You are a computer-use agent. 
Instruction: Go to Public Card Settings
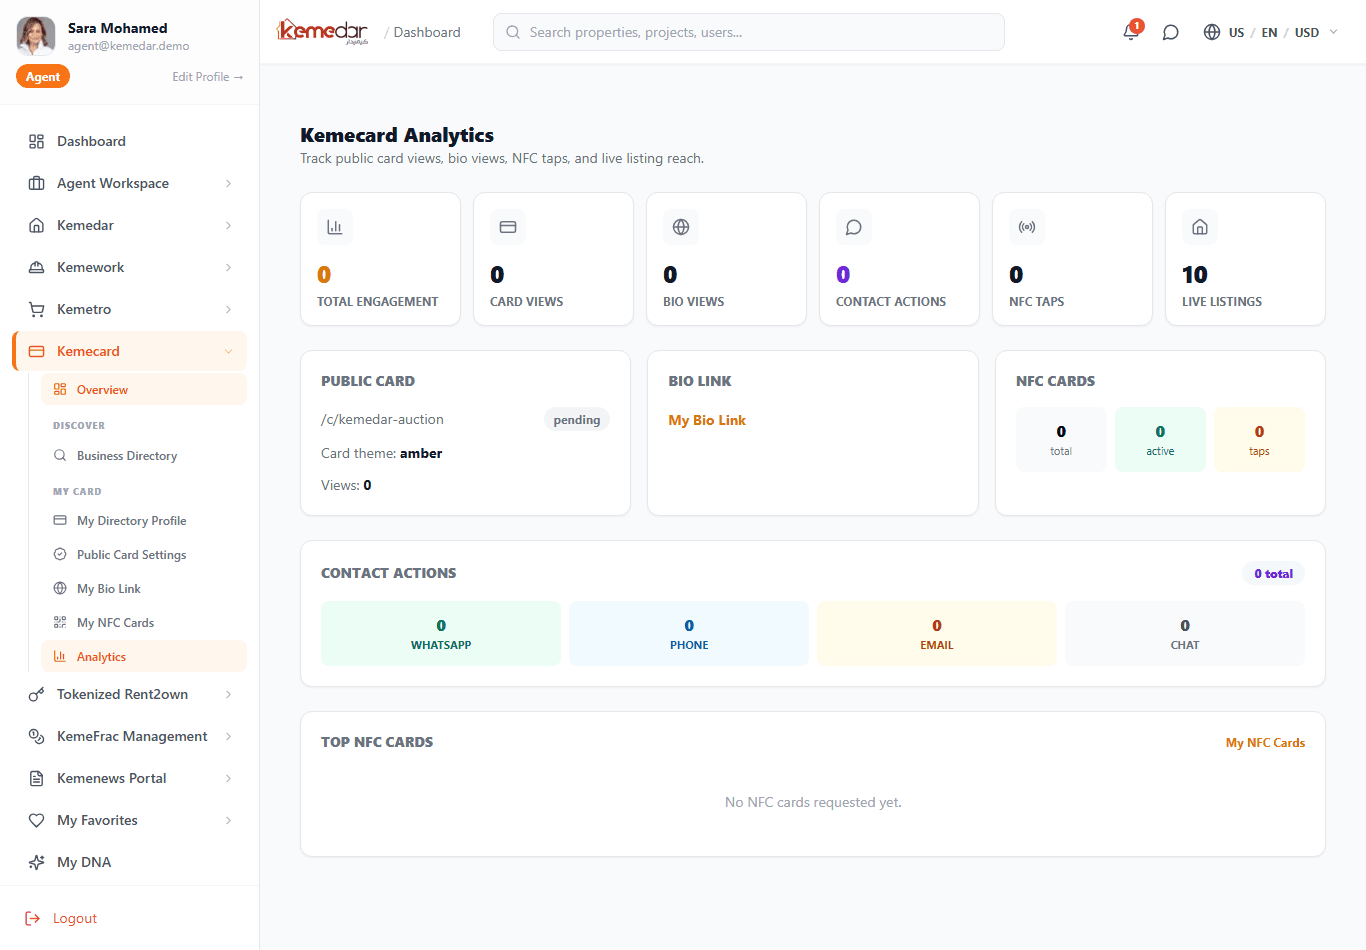(x=144, y=555)
